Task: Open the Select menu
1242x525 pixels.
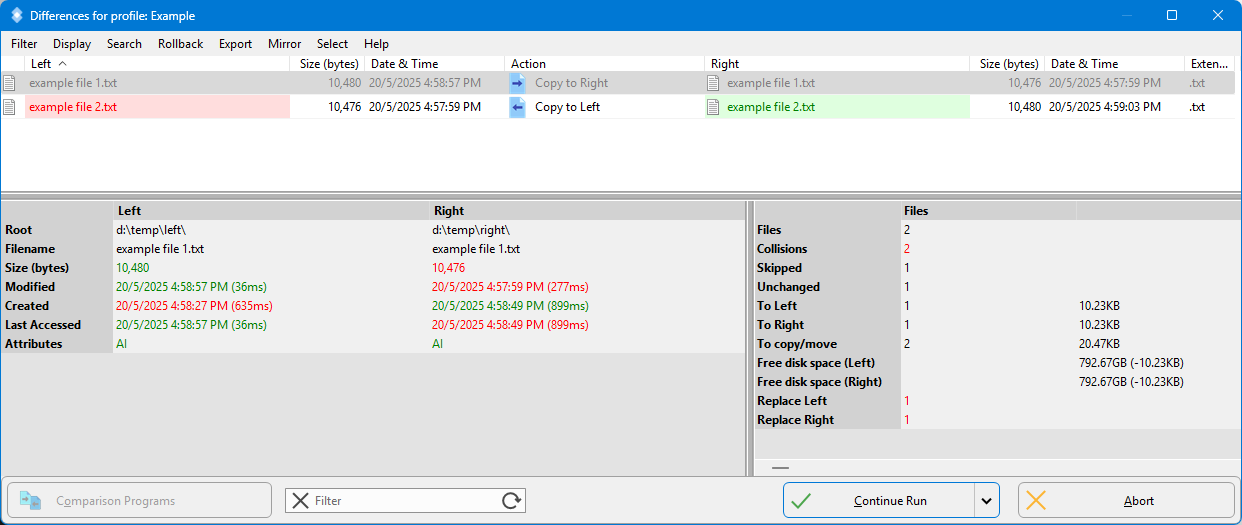Action: pos(332,44)
